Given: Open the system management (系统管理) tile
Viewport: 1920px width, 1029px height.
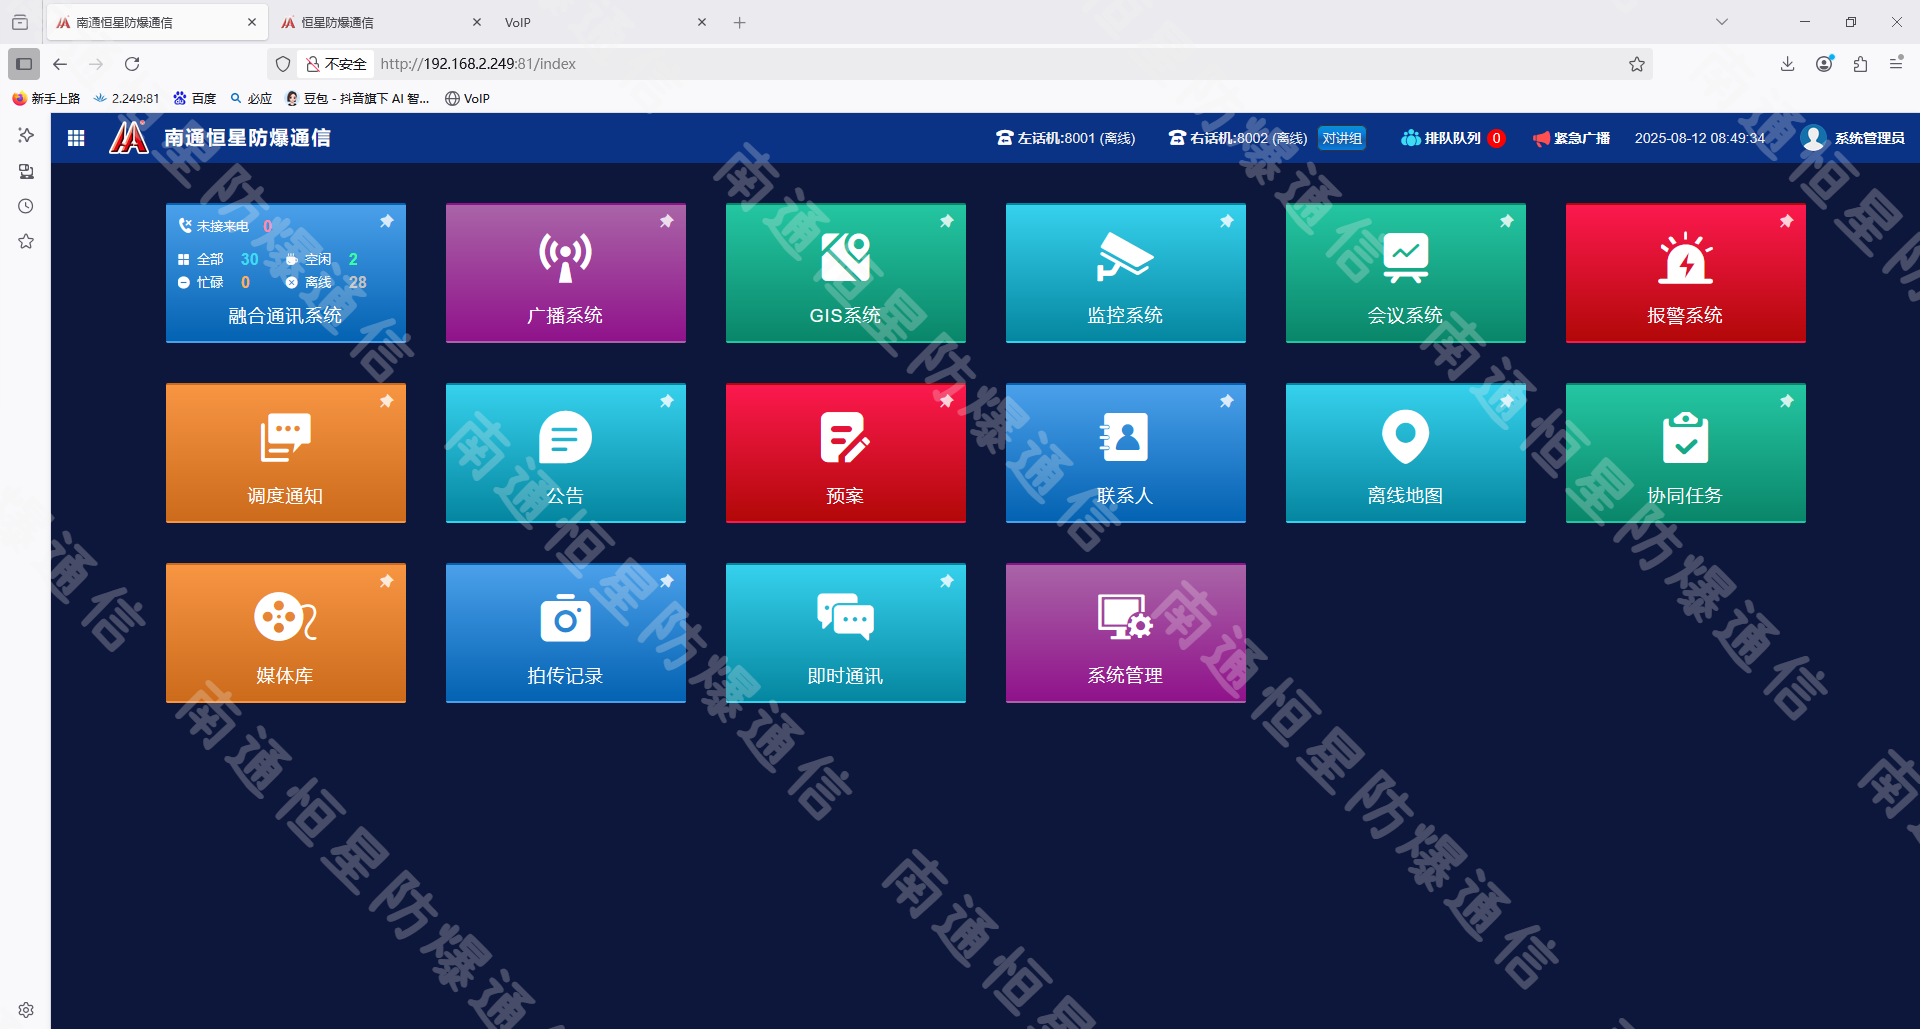Looking at the screenshot, I should 1125,633.
